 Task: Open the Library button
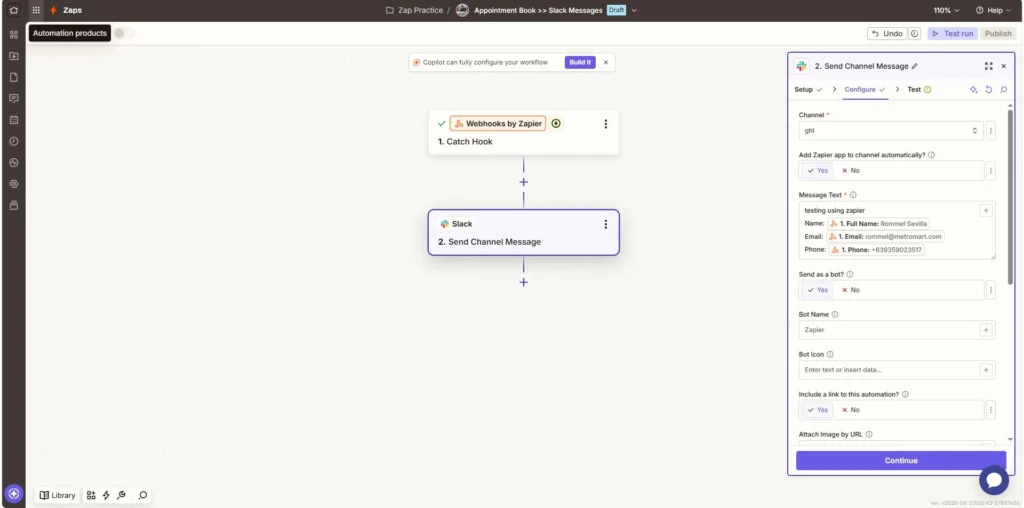coord(57,495)
